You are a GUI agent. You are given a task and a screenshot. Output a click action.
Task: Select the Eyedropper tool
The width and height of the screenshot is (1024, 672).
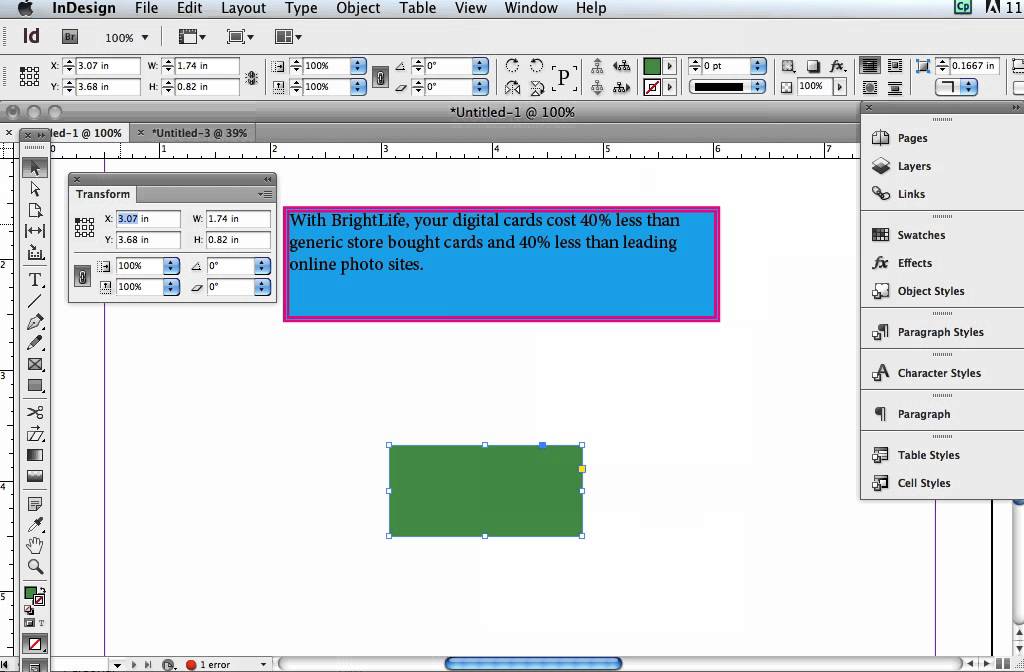(35, 525)
